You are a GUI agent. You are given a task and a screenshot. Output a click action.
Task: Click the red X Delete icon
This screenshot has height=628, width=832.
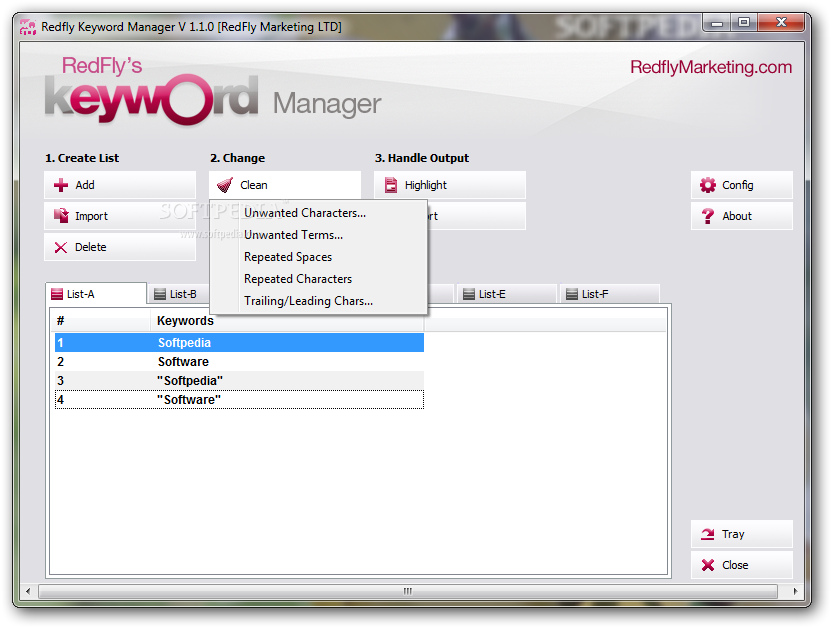(x=61, y=248)
